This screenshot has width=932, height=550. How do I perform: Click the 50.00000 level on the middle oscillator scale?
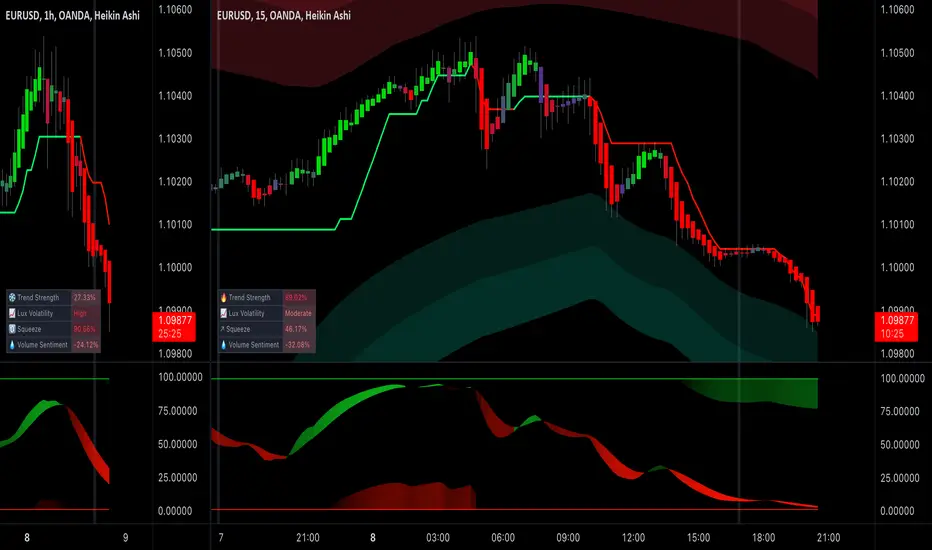[x=178, y=444]
